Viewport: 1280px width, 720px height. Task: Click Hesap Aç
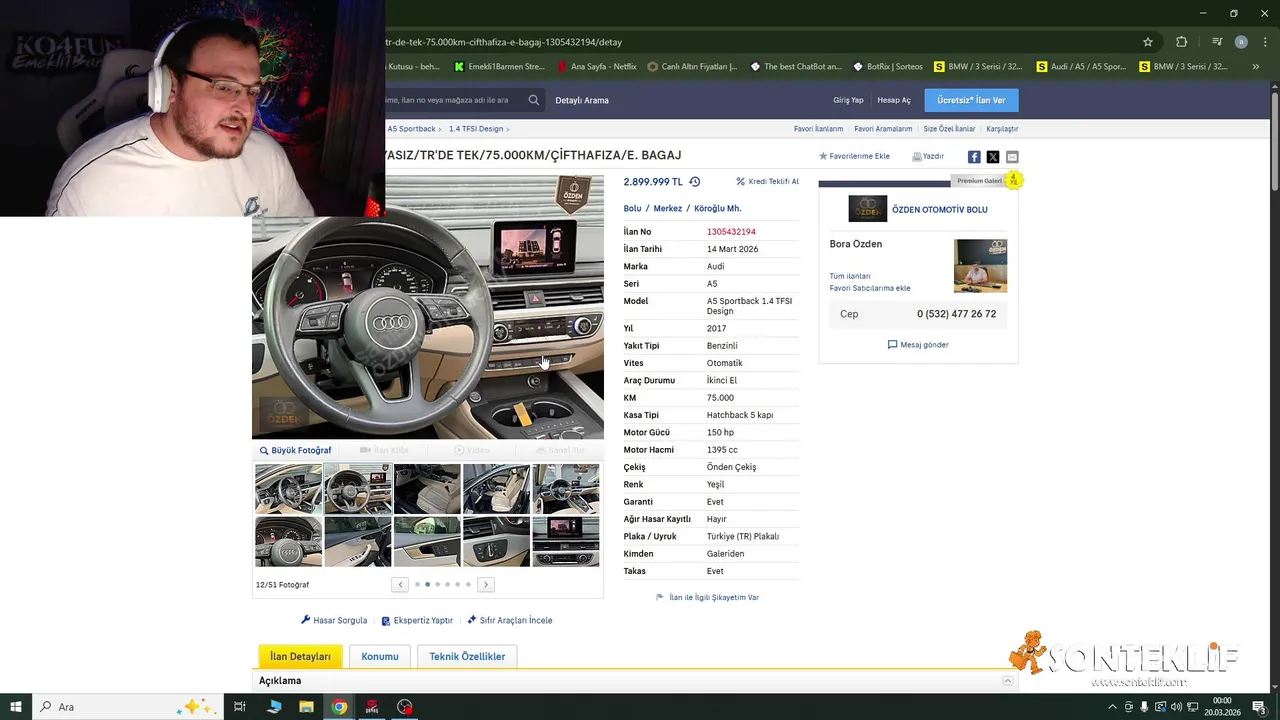pyautogui.click(x=894, y=100)
